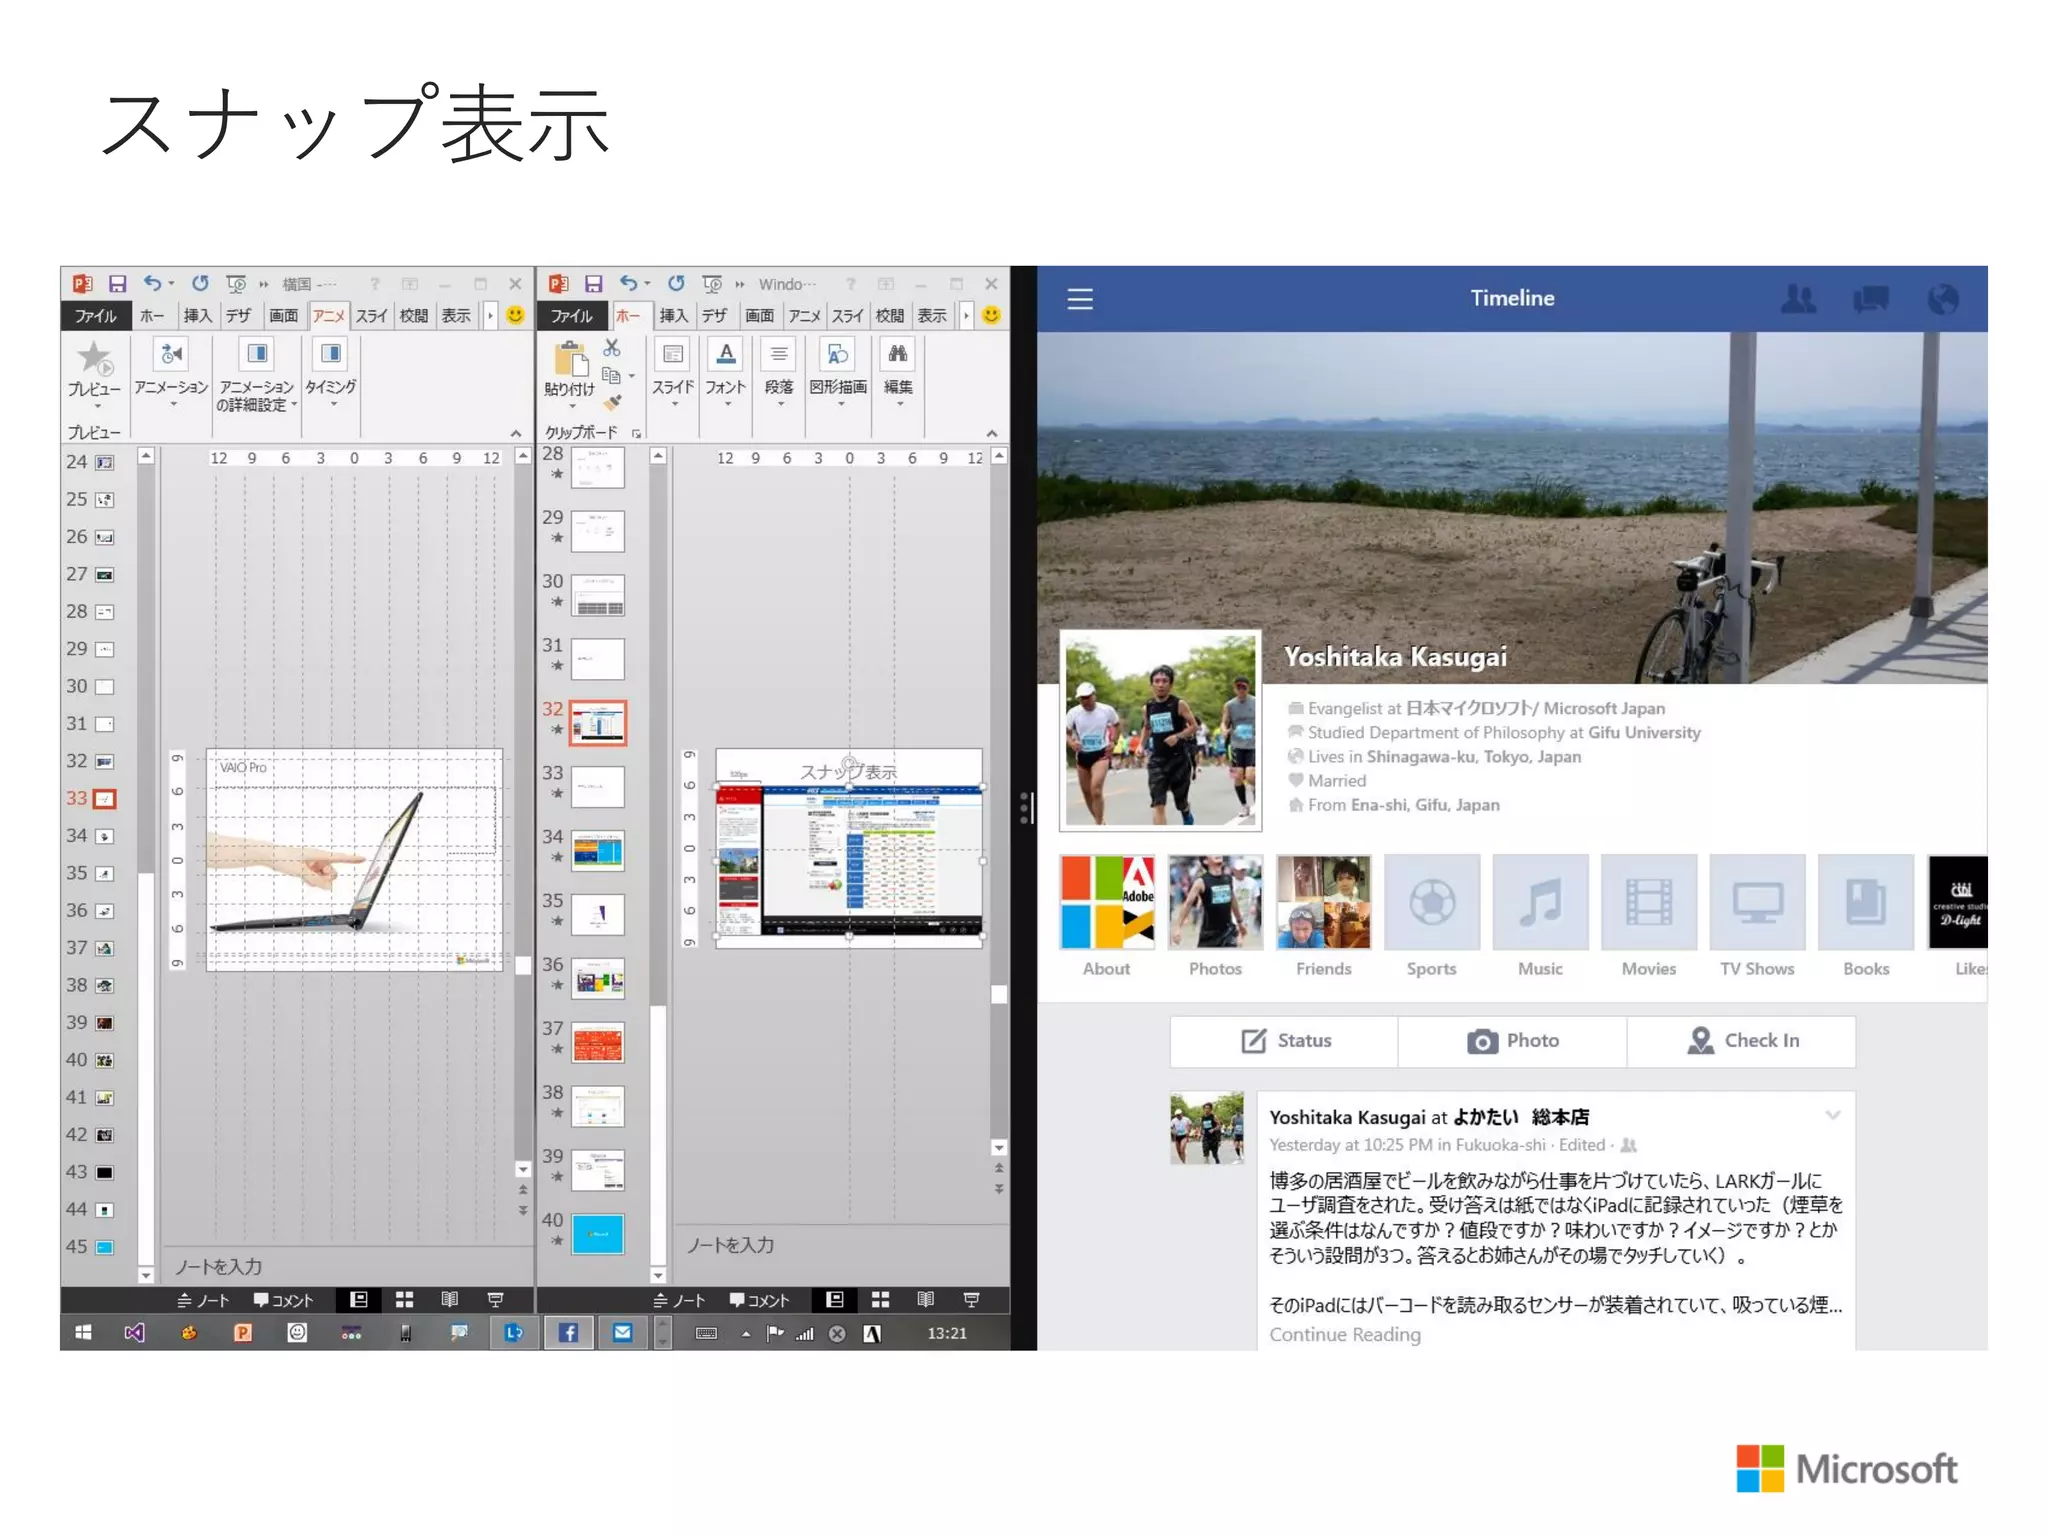Start slideshow view in middle PowerPoint

[971, 1299]
